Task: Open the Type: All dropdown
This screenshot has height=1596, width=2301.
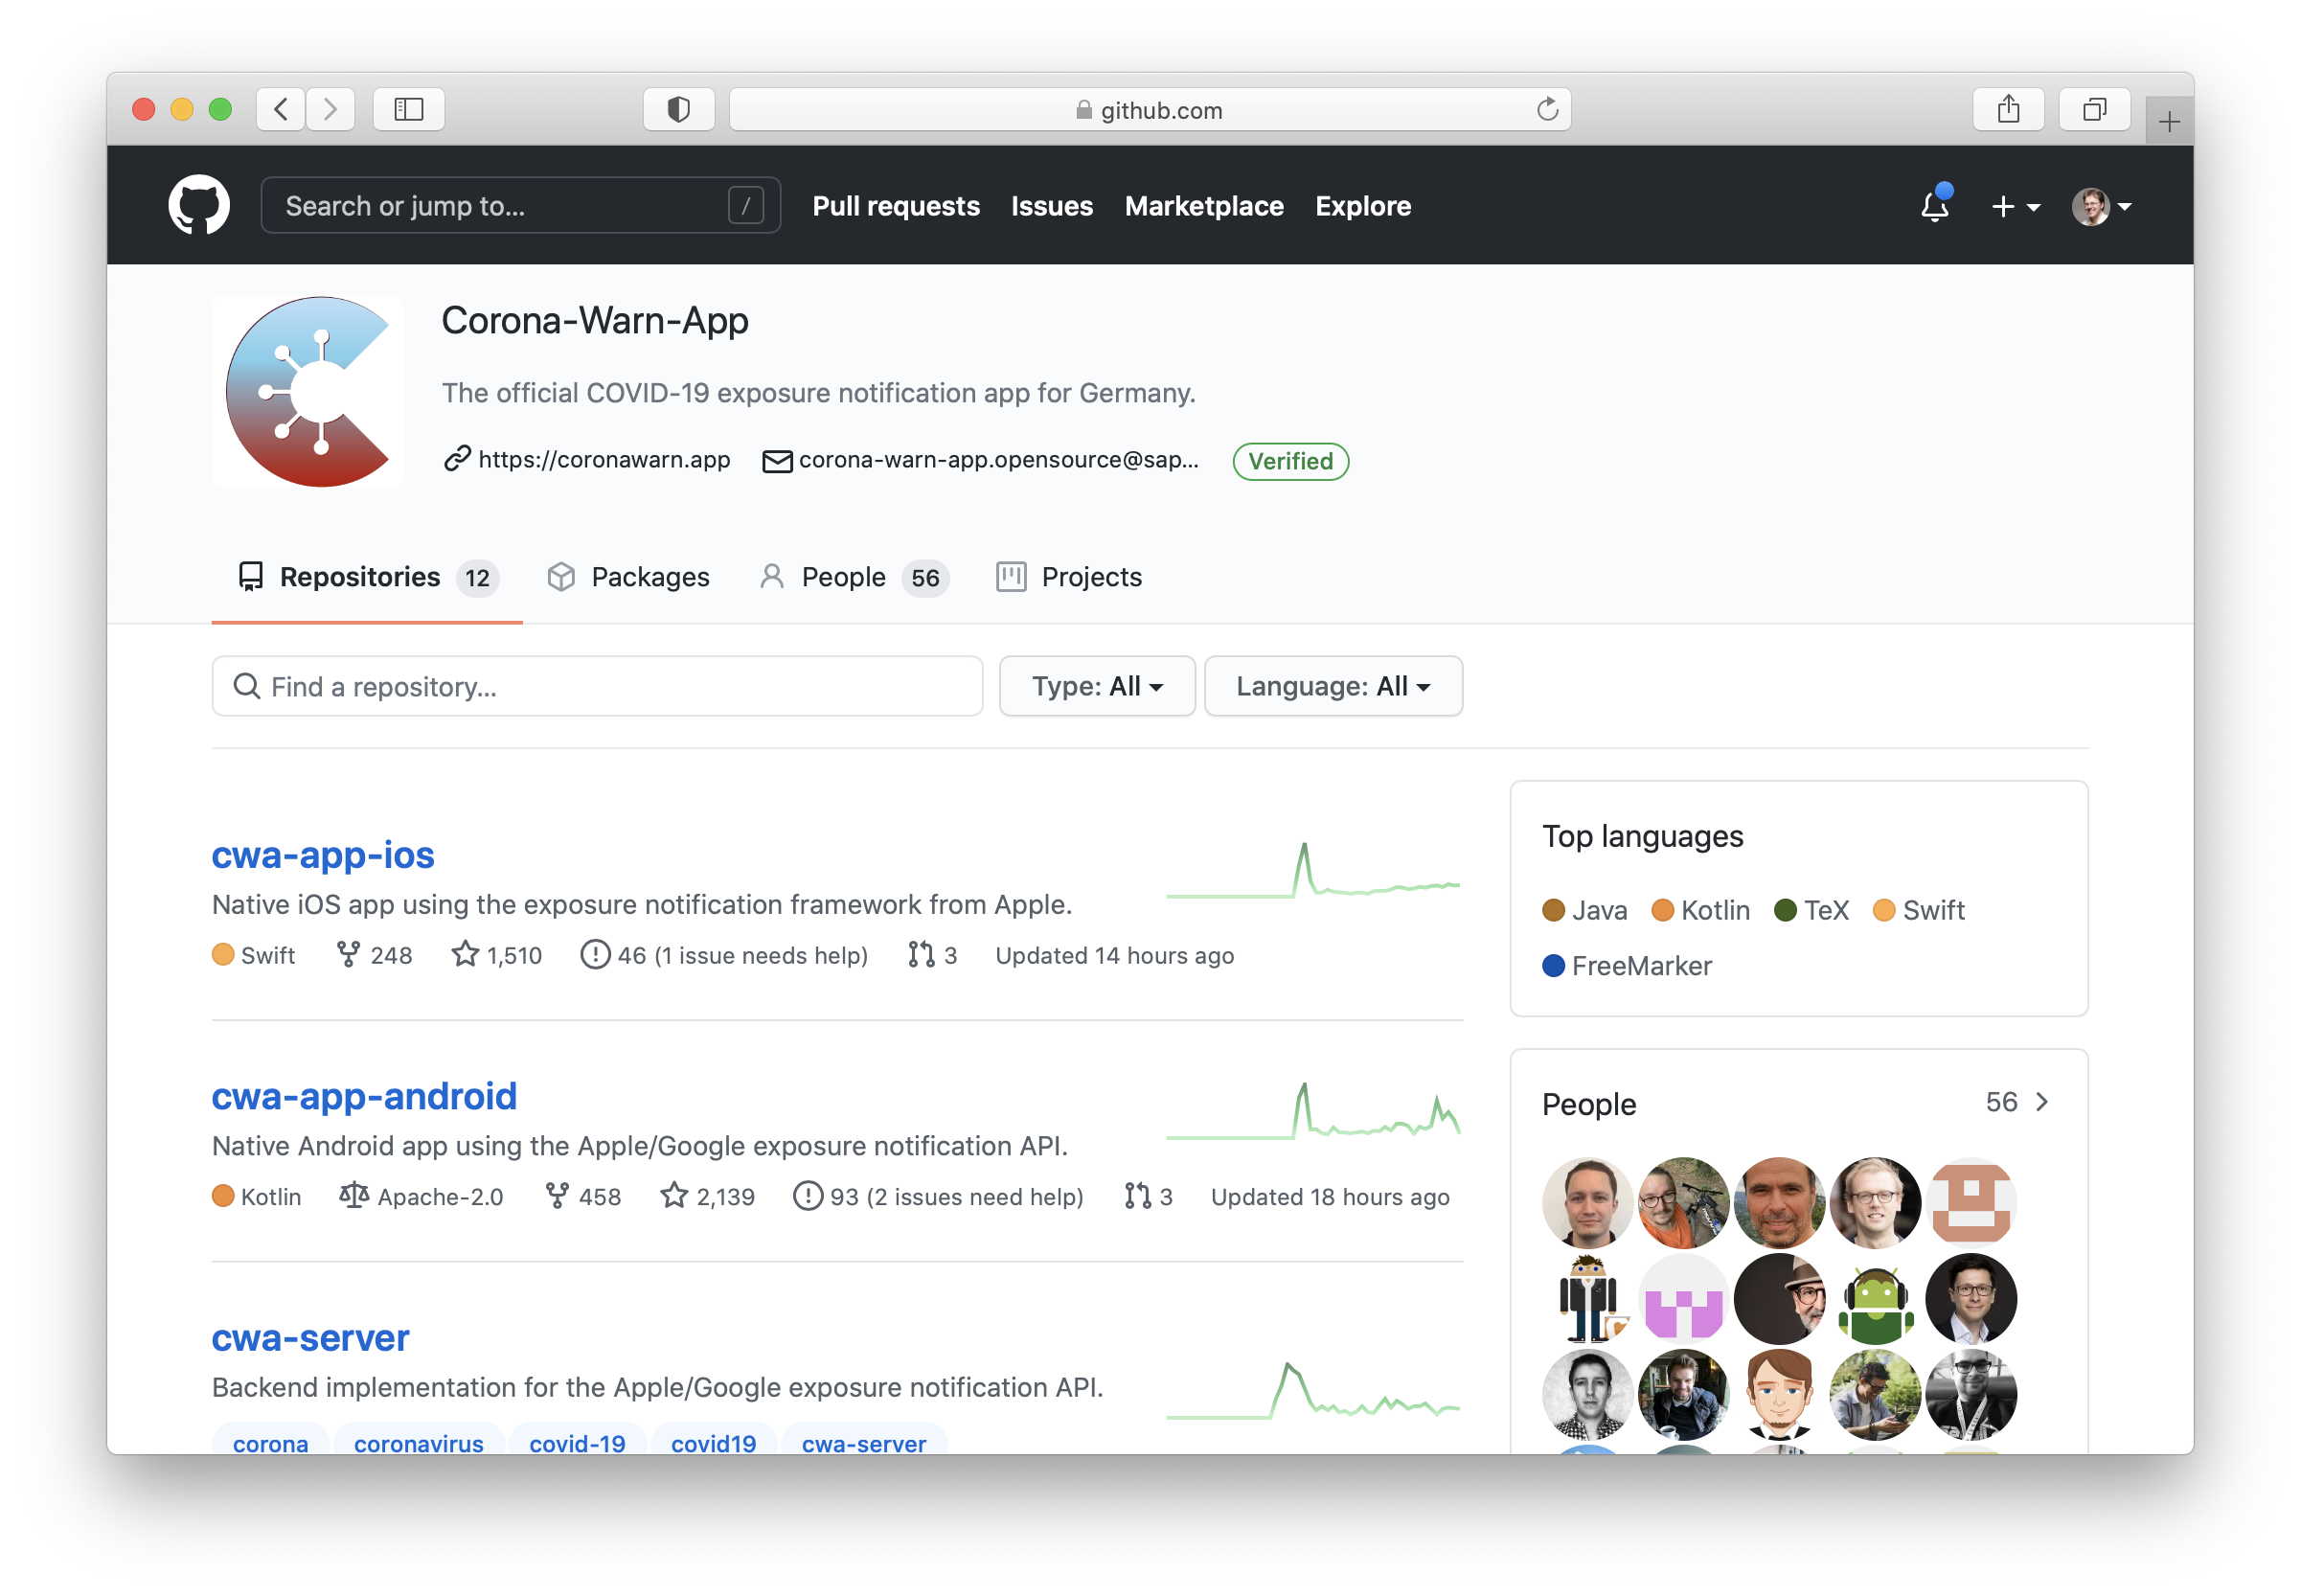Action: 1097,686
